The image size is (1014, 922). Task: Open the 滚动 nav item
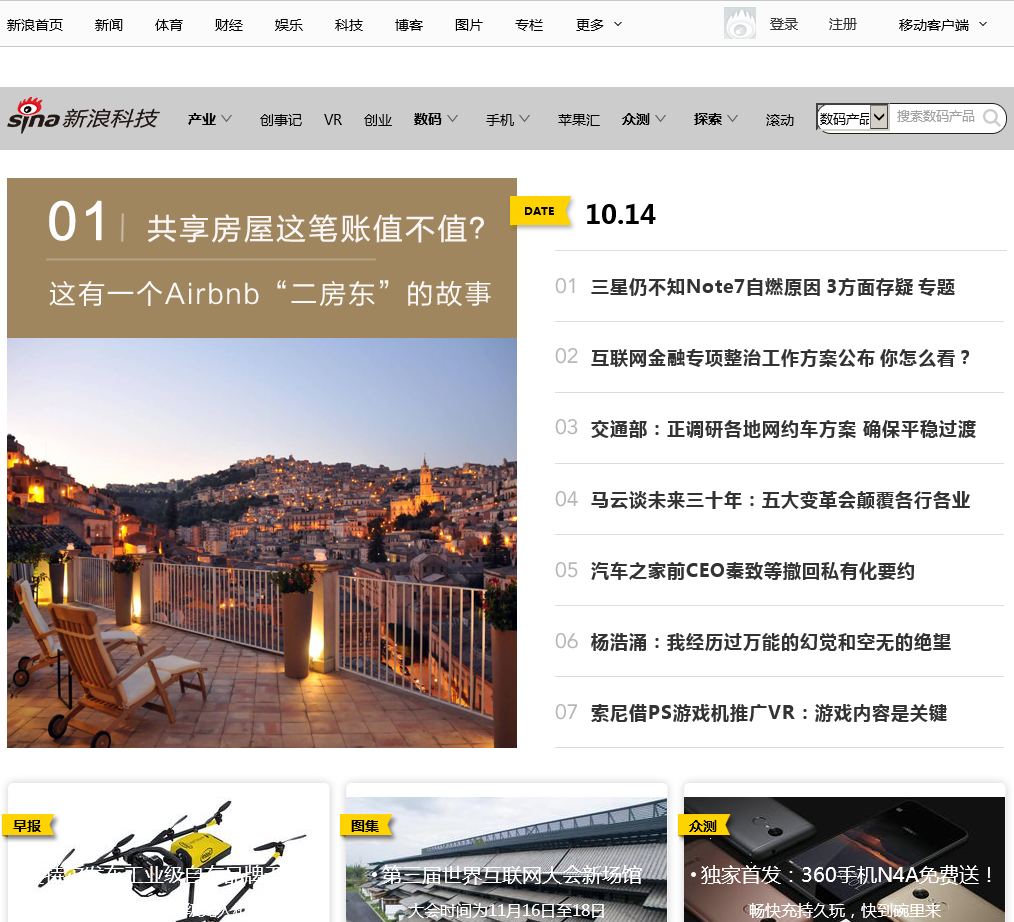[x=780, y=120]
